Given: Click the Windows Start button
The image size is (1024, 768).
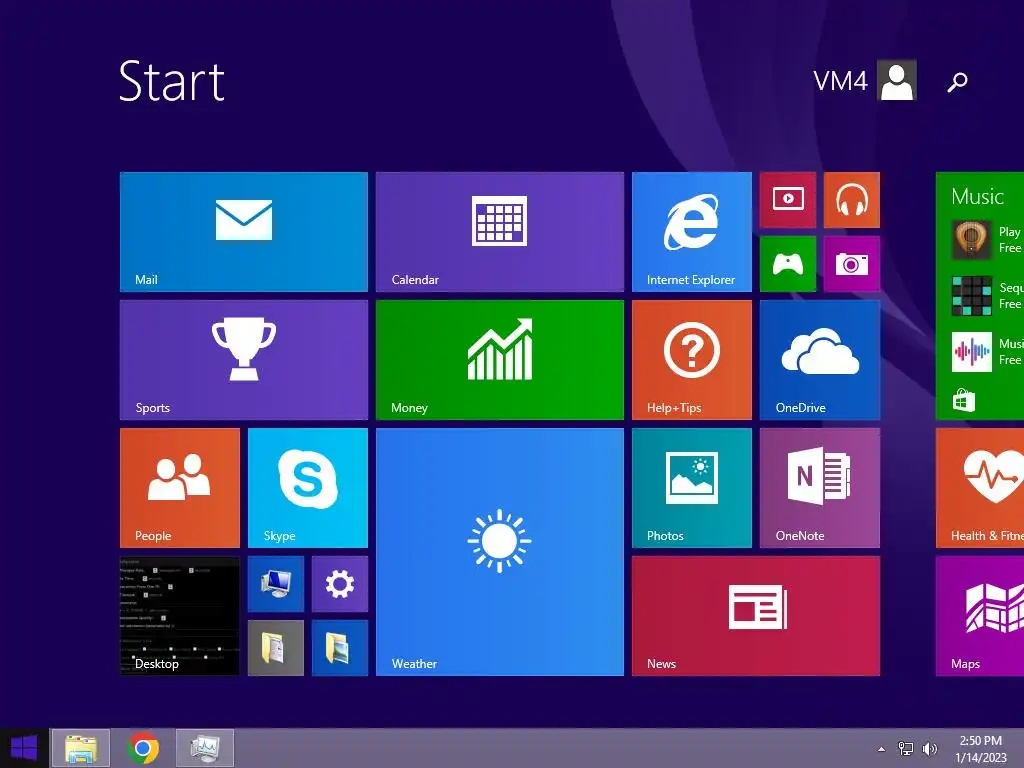Looking at the screenshot, I should (24, 748).
